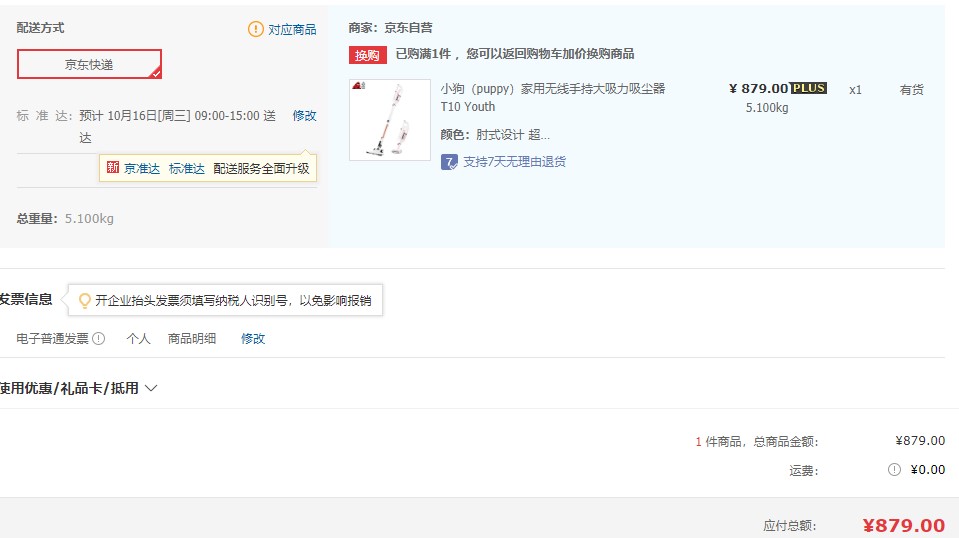Click the 新 badge icon in tooltip

113,168
